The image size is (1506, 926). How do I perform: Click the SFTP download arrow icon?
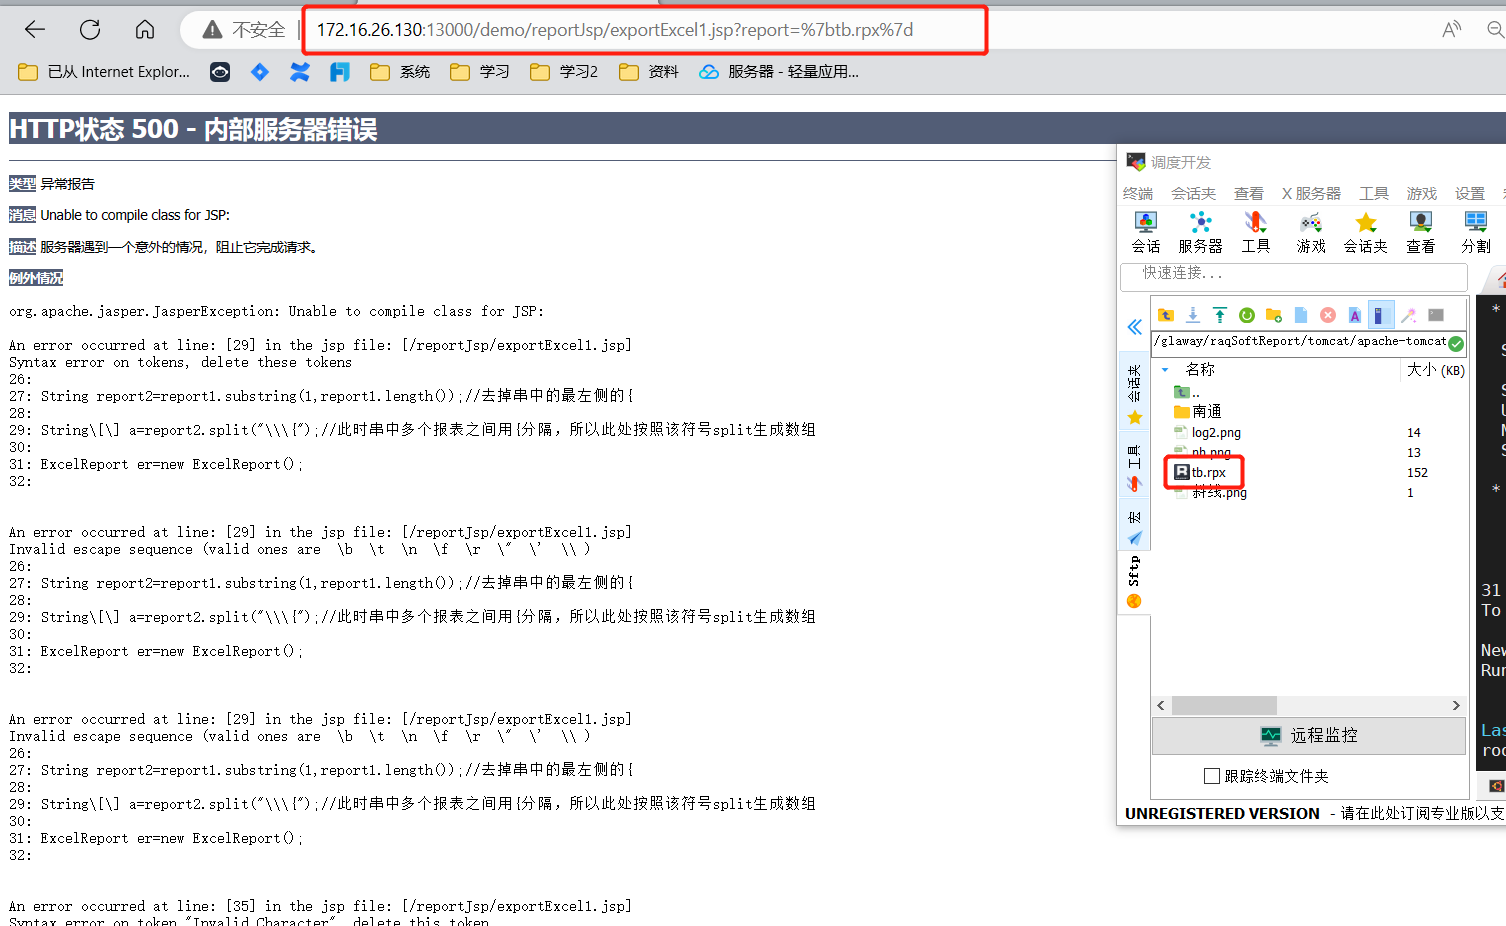click(x=1193, y=315)
